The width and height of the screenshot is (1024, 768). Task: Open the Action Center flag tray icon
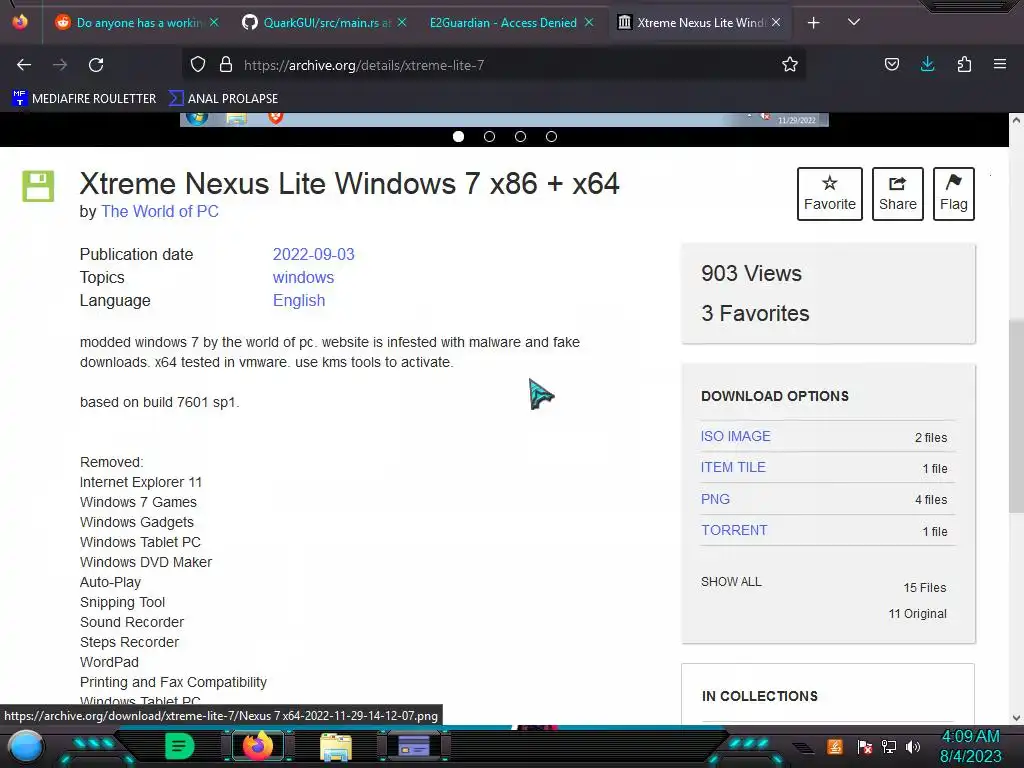click(x=865, y=747)
